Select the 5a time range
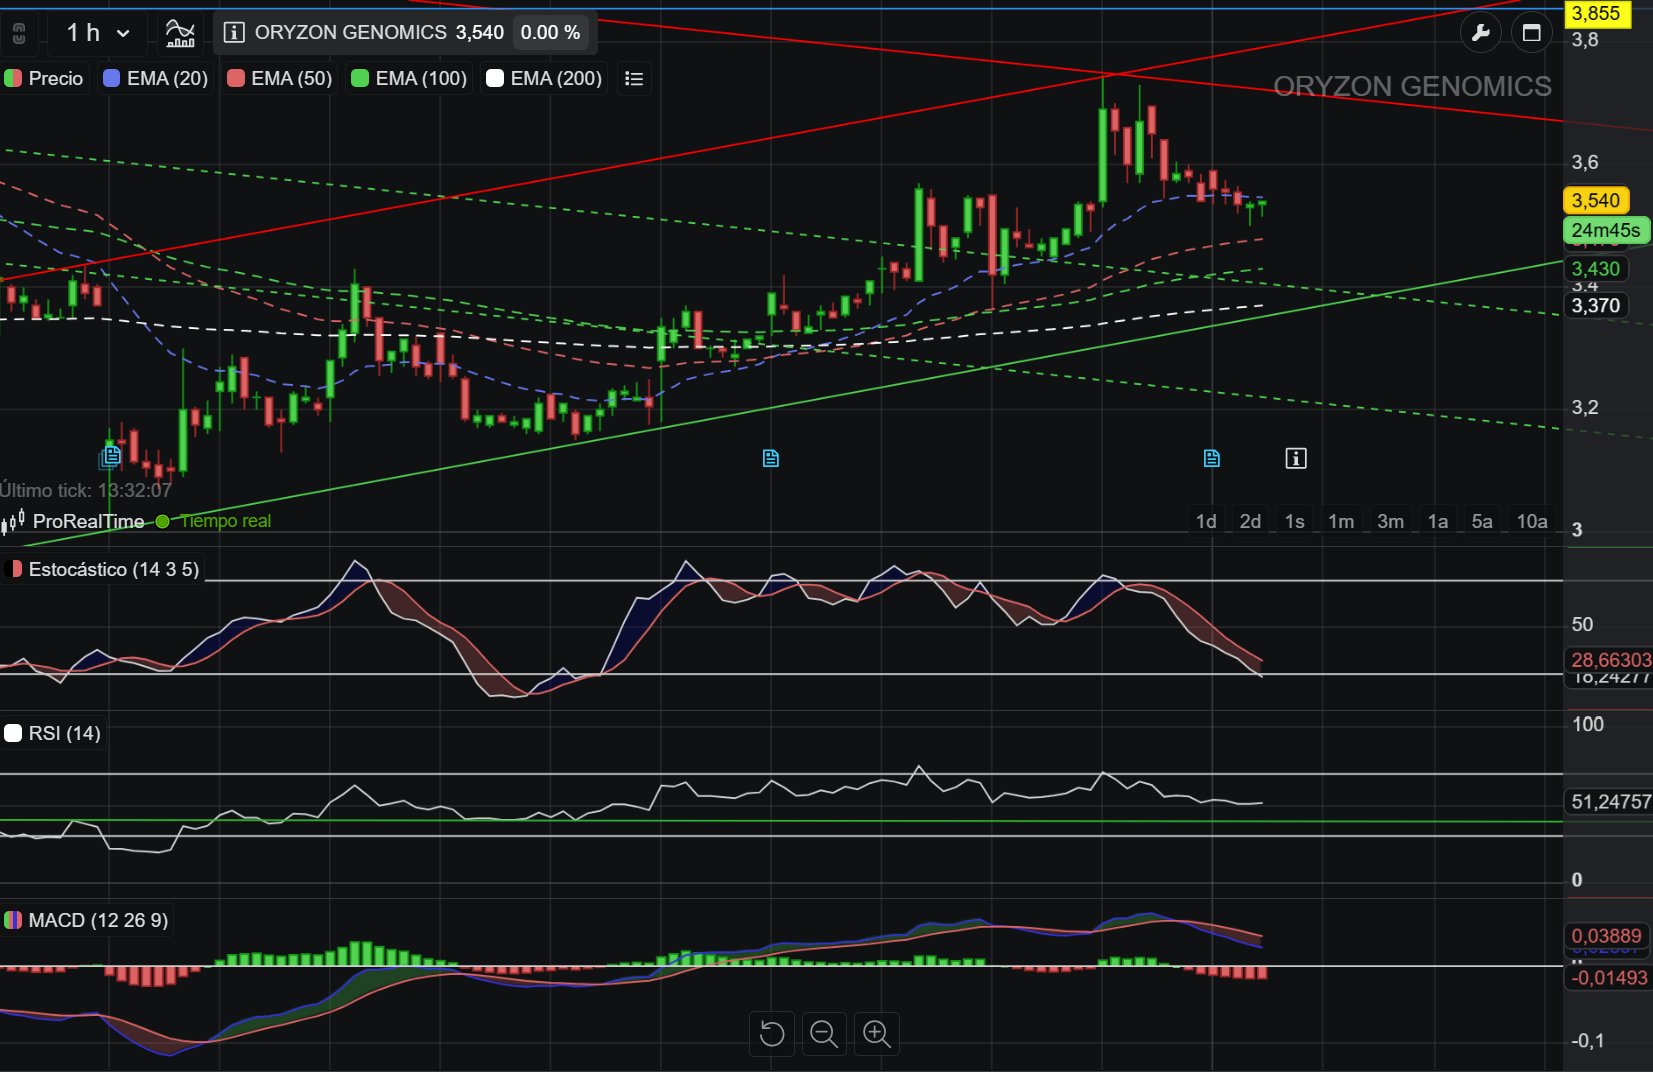The image size is (1653, 1072). point(1482,521)
